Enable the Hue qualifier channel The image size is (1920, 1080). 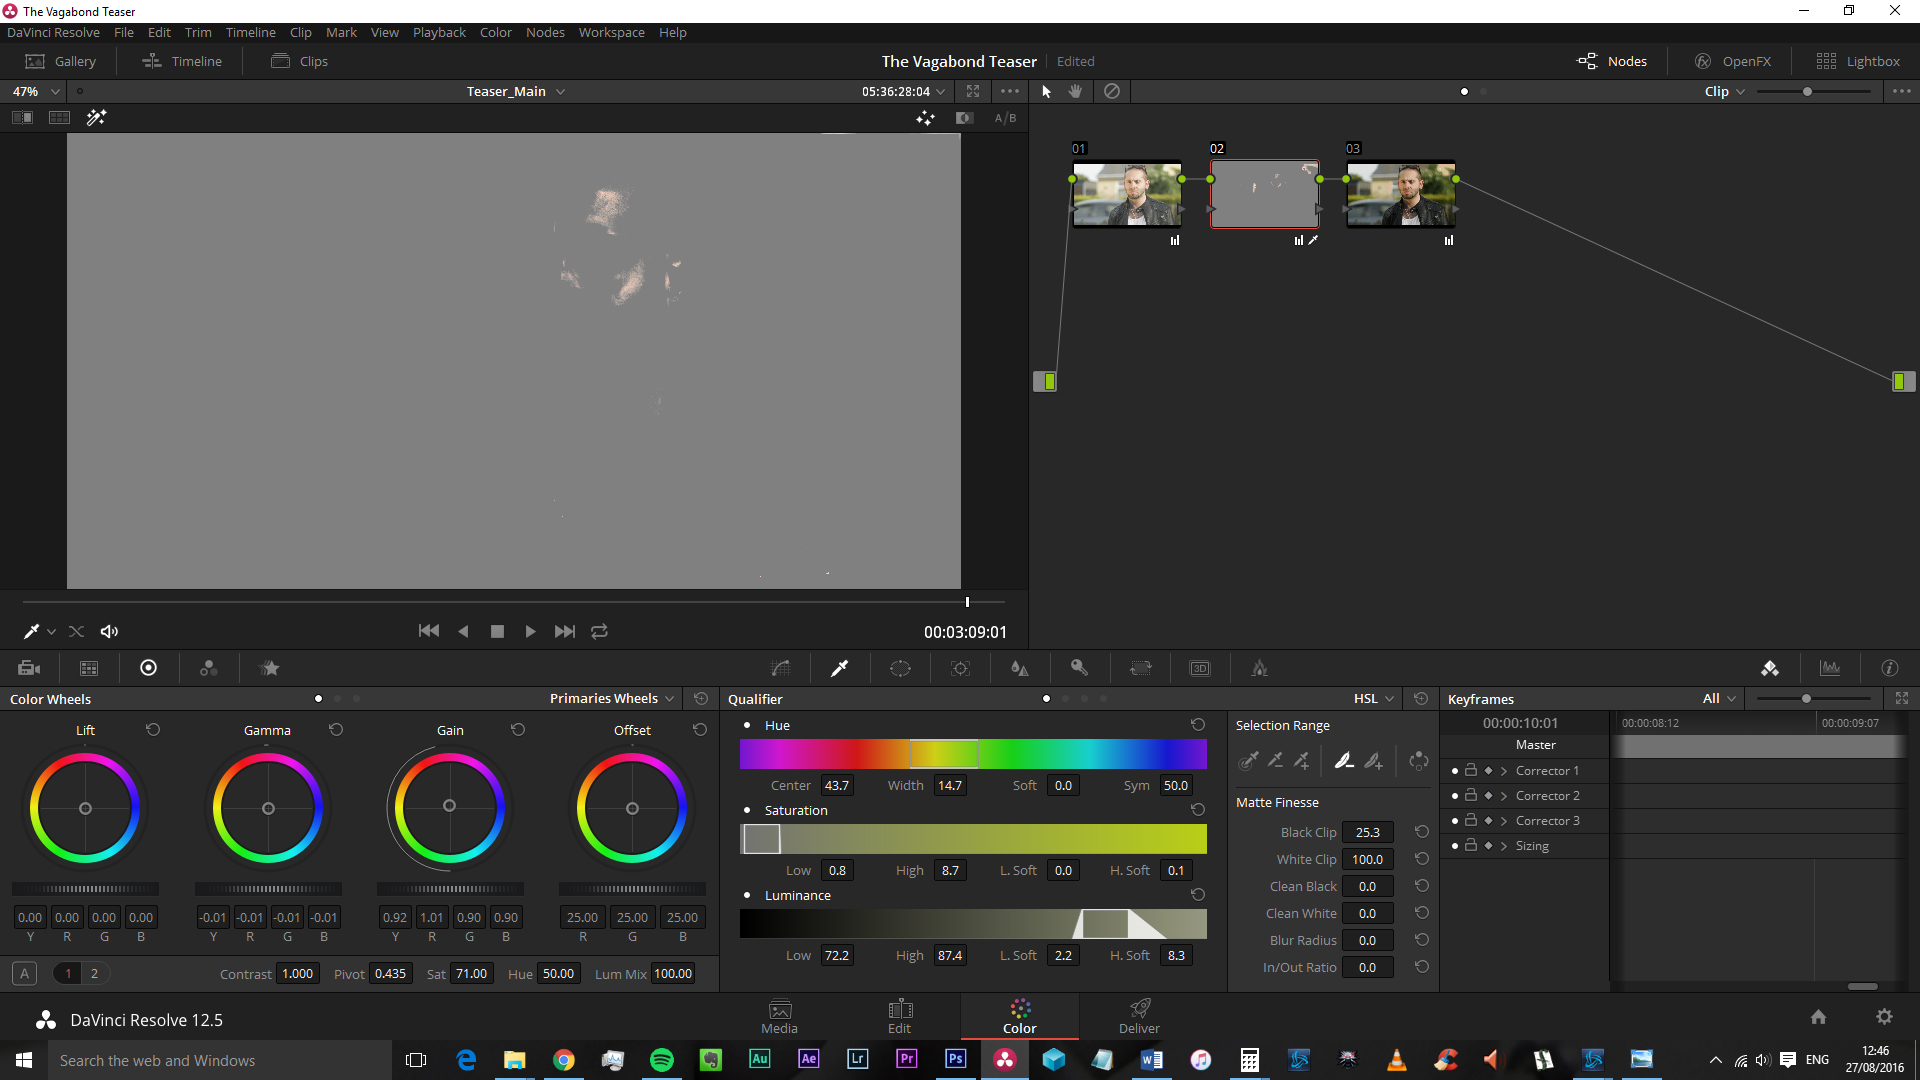[746, 725]
